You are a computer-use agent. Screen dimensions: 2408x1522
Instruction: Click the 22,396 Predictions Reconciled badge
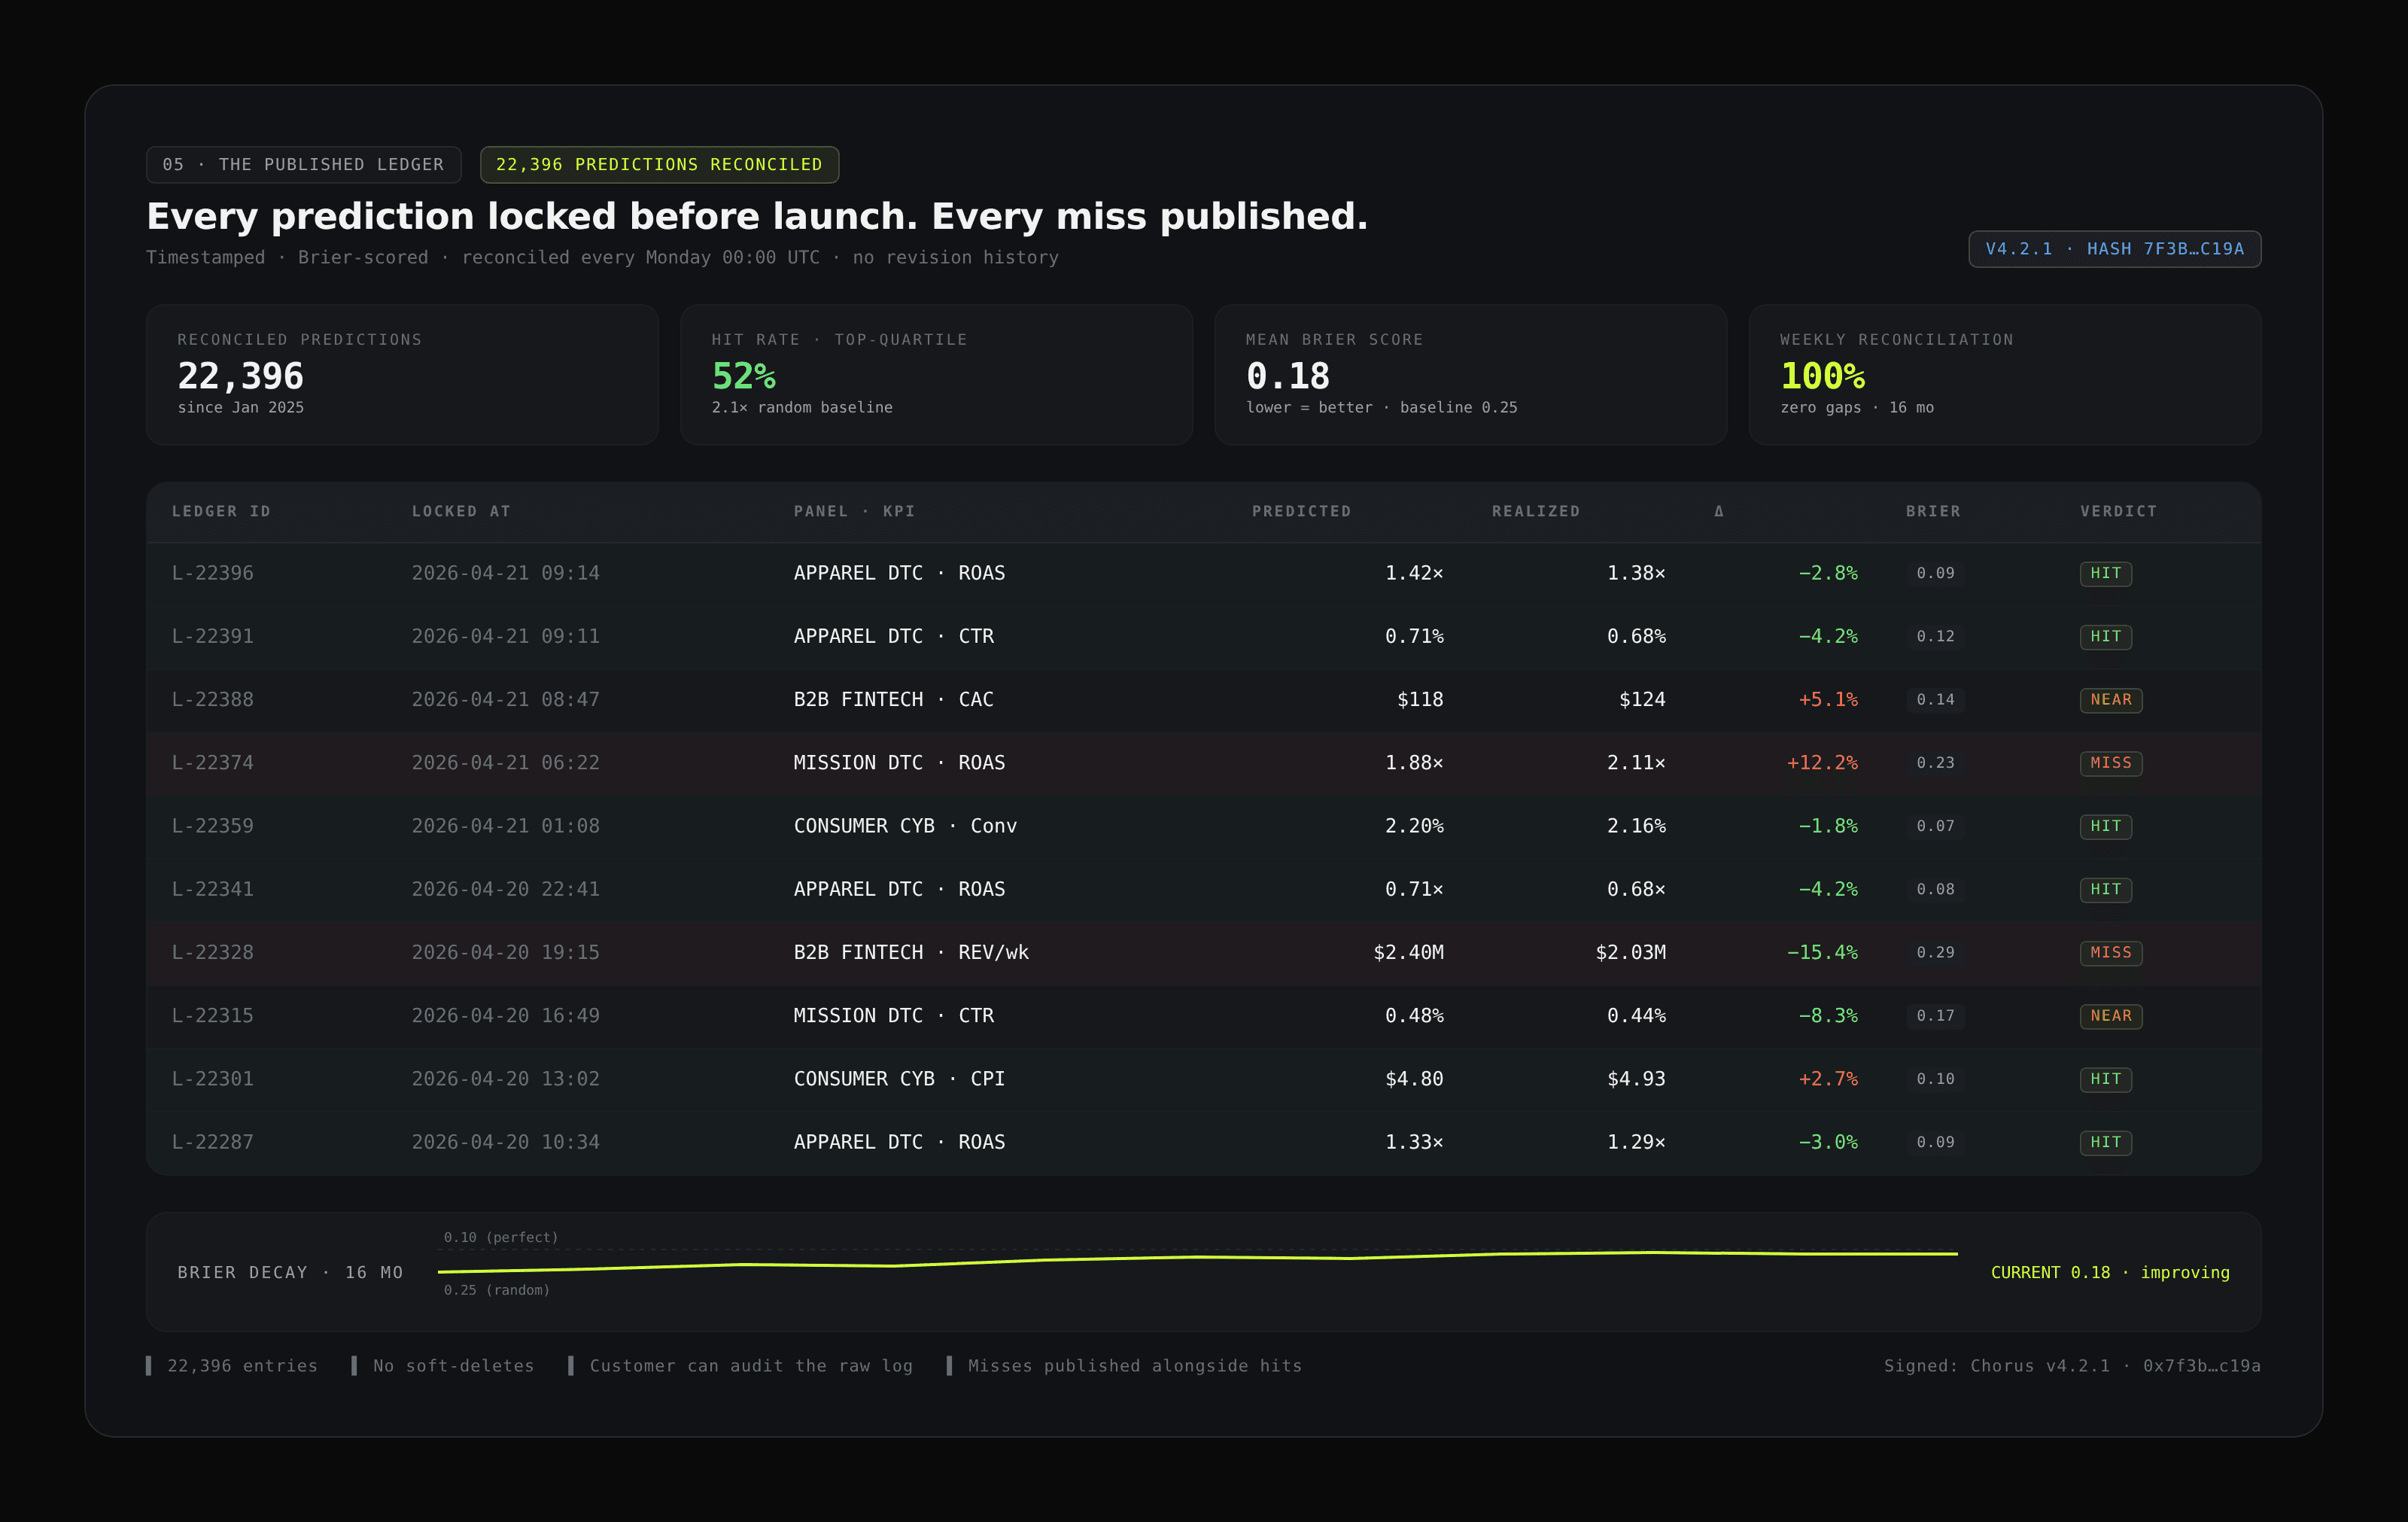[x=659, y=165]
